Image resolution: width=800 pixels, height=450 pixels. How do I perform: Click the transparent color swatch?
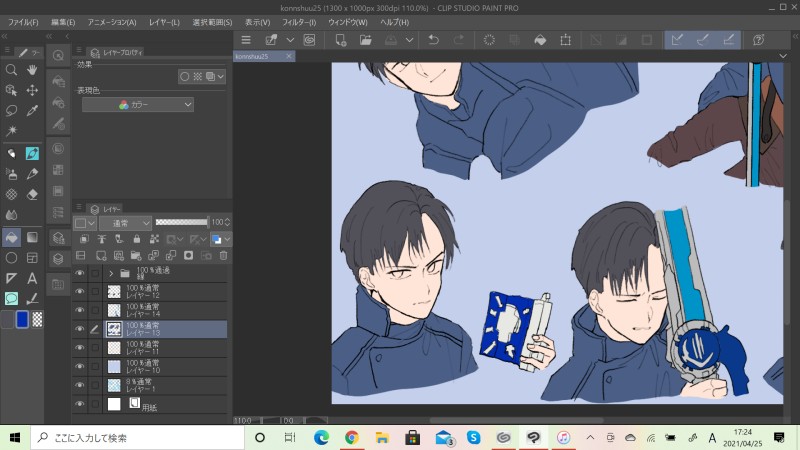[37, 319]
